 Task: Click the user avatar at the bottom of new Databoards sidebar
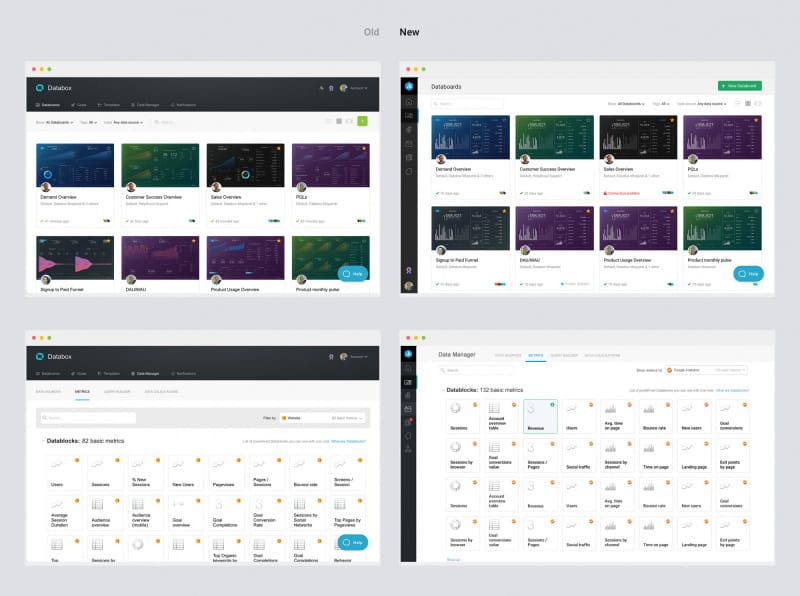[x=409, y=286]
